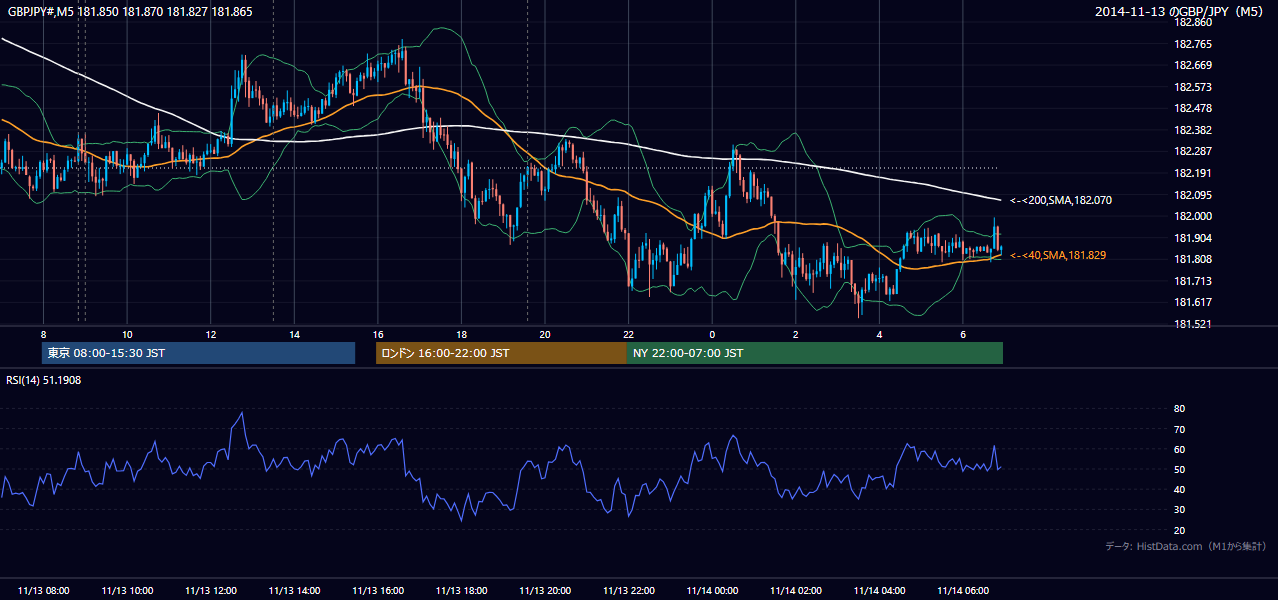Click the 40 SMA 181.829 label
Viewport: 1278px width, 600px height.
[x=1058, y=256]
